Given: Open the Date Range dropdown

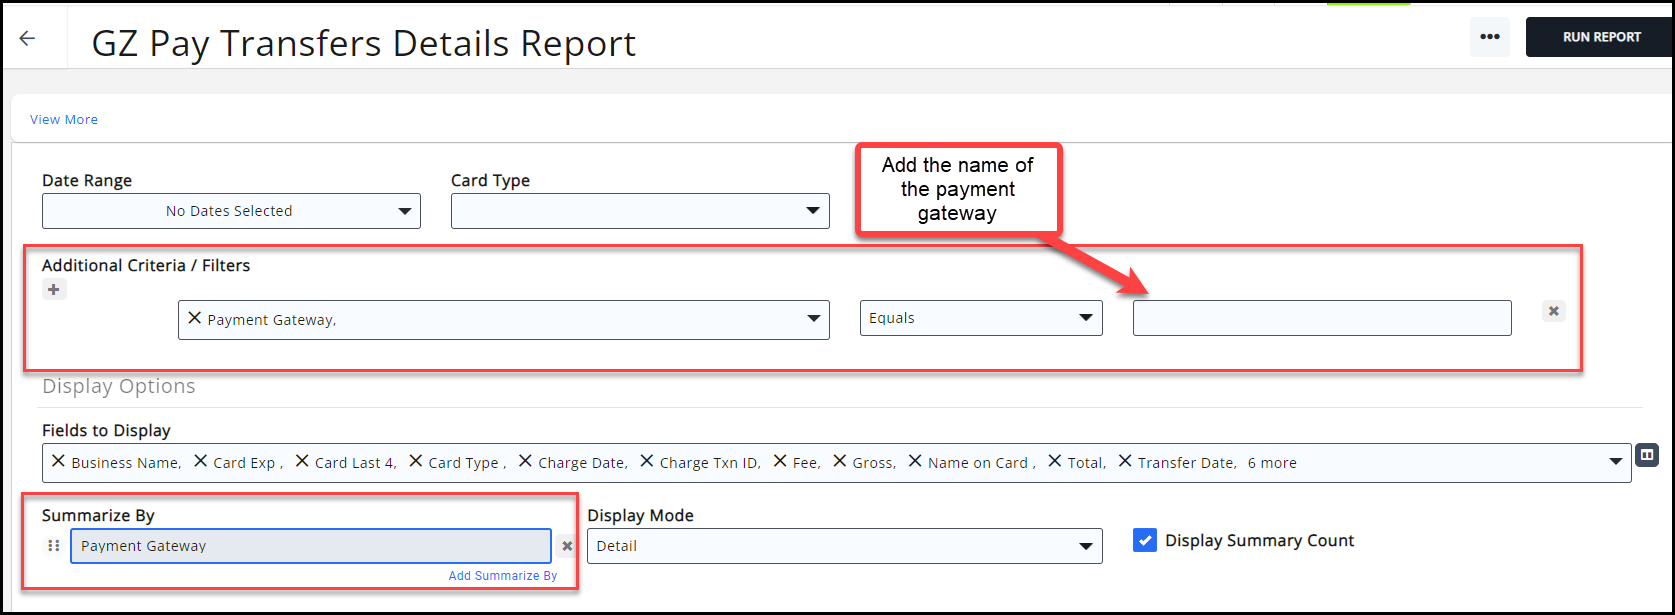Looking at the screenshot, I should click(231, 211).
